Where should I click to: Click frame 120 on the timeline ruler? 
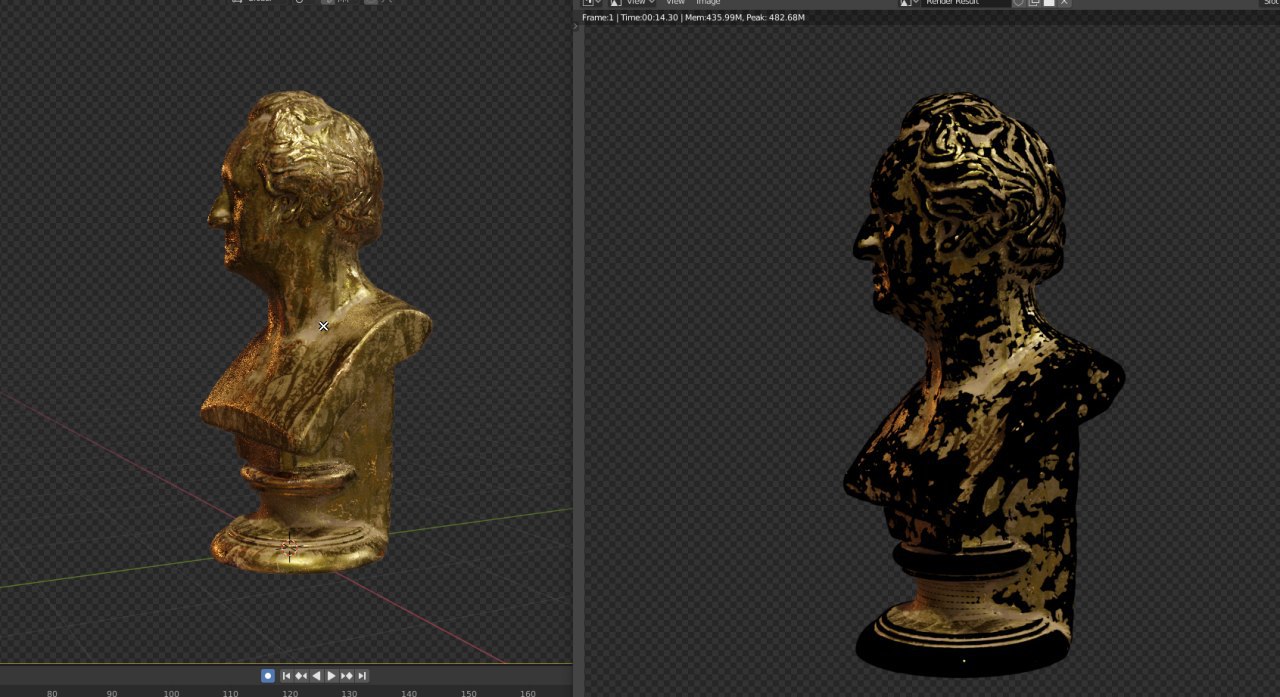[290, 693]
